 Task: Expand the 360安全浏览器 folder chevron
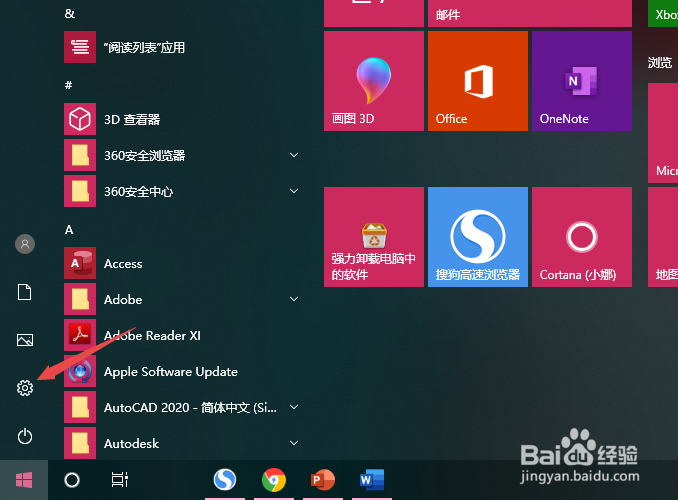294,155
